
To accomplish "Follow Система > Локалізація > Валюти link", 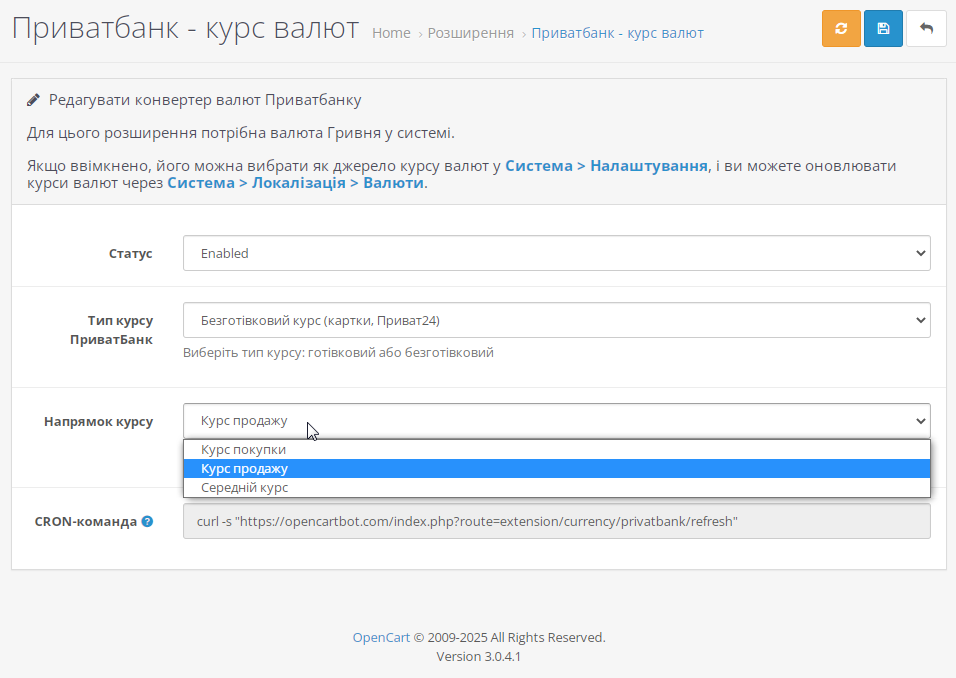I will click(x=296, y=183).
